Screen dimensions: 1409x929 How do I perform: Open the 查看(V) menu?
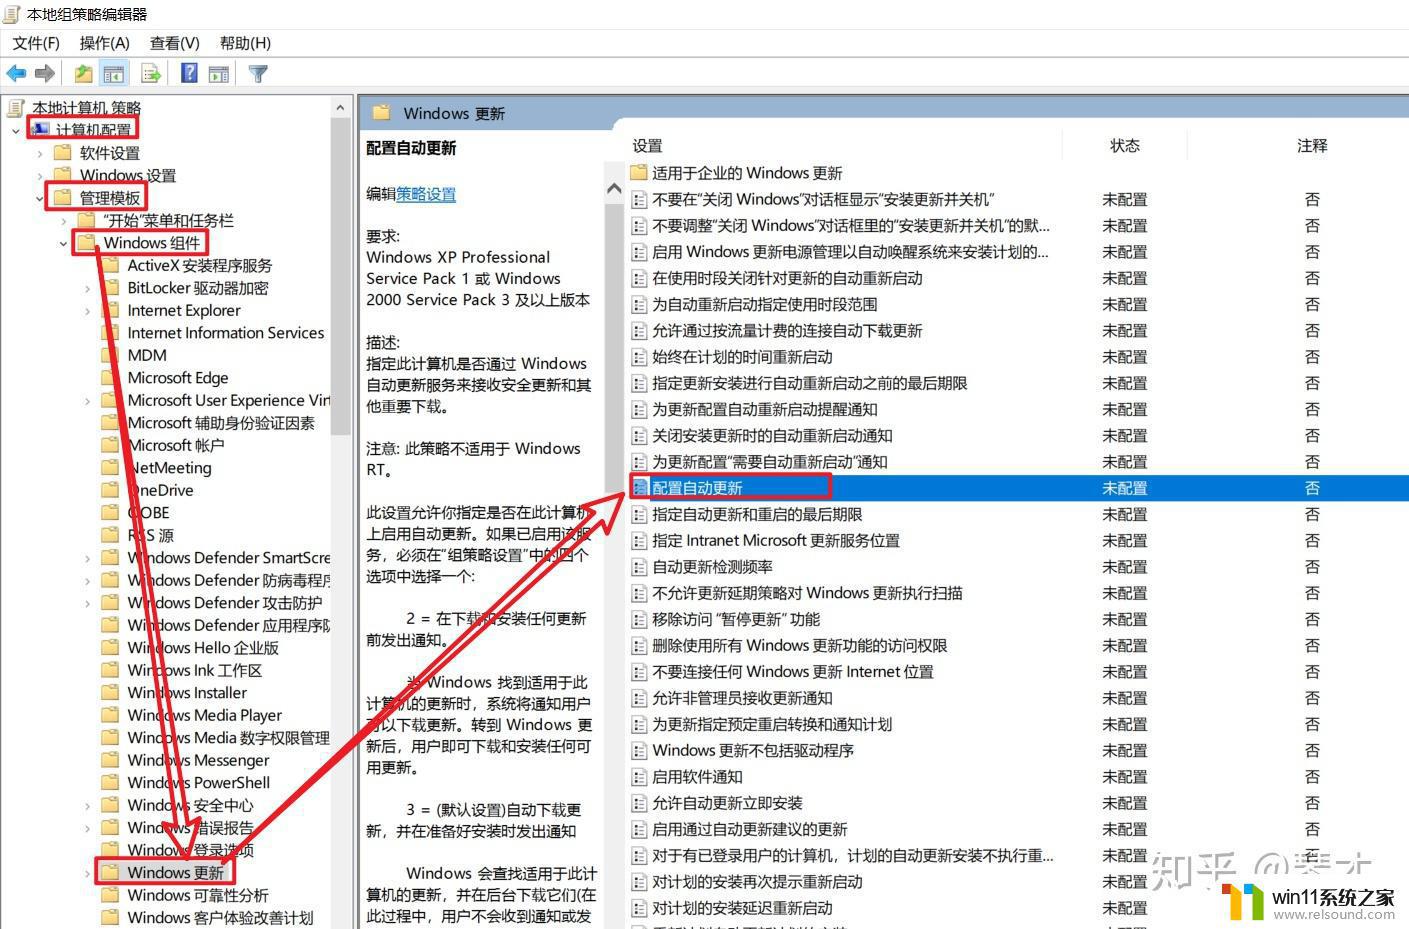pyautogui.click(x=175, y=43)
